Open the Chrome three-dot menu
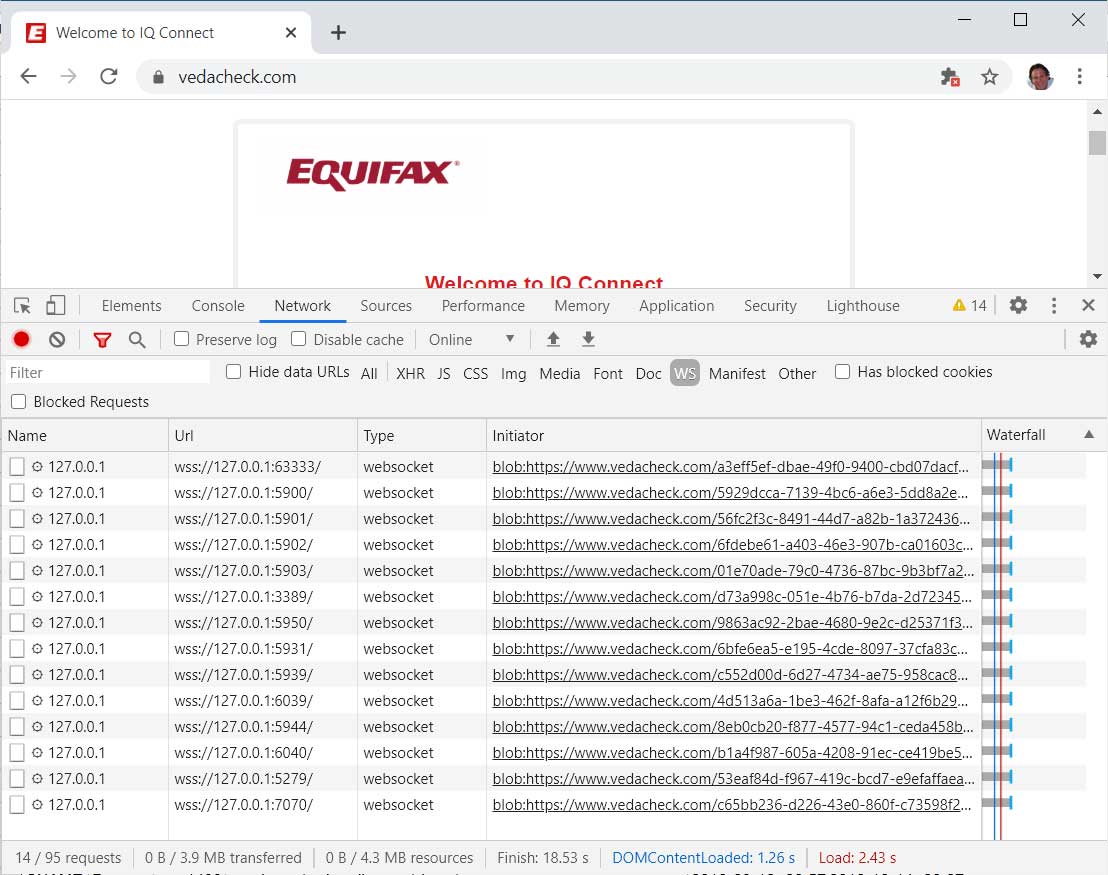Image resolution: width=1108 pixels, height=875 pixels. 1079,76
